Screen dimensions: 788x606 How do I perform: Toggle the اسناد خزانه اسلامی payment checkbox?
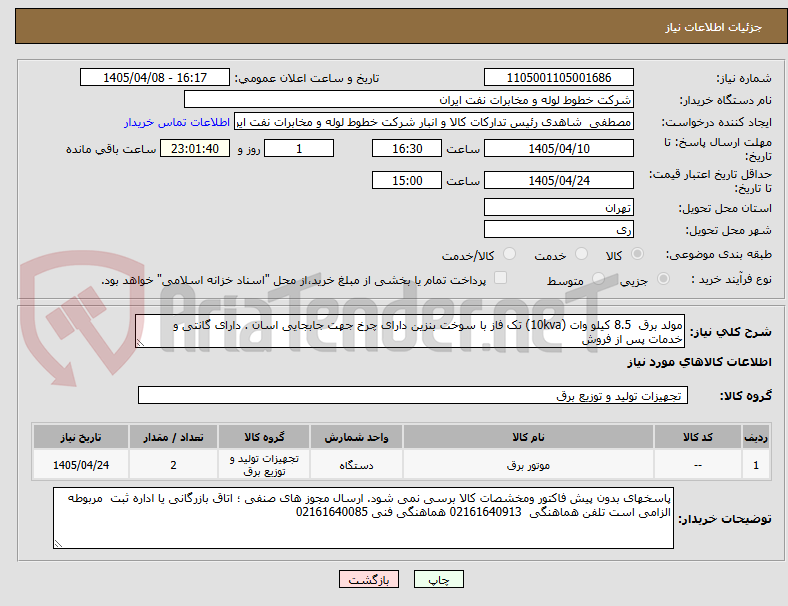[500, 278]
